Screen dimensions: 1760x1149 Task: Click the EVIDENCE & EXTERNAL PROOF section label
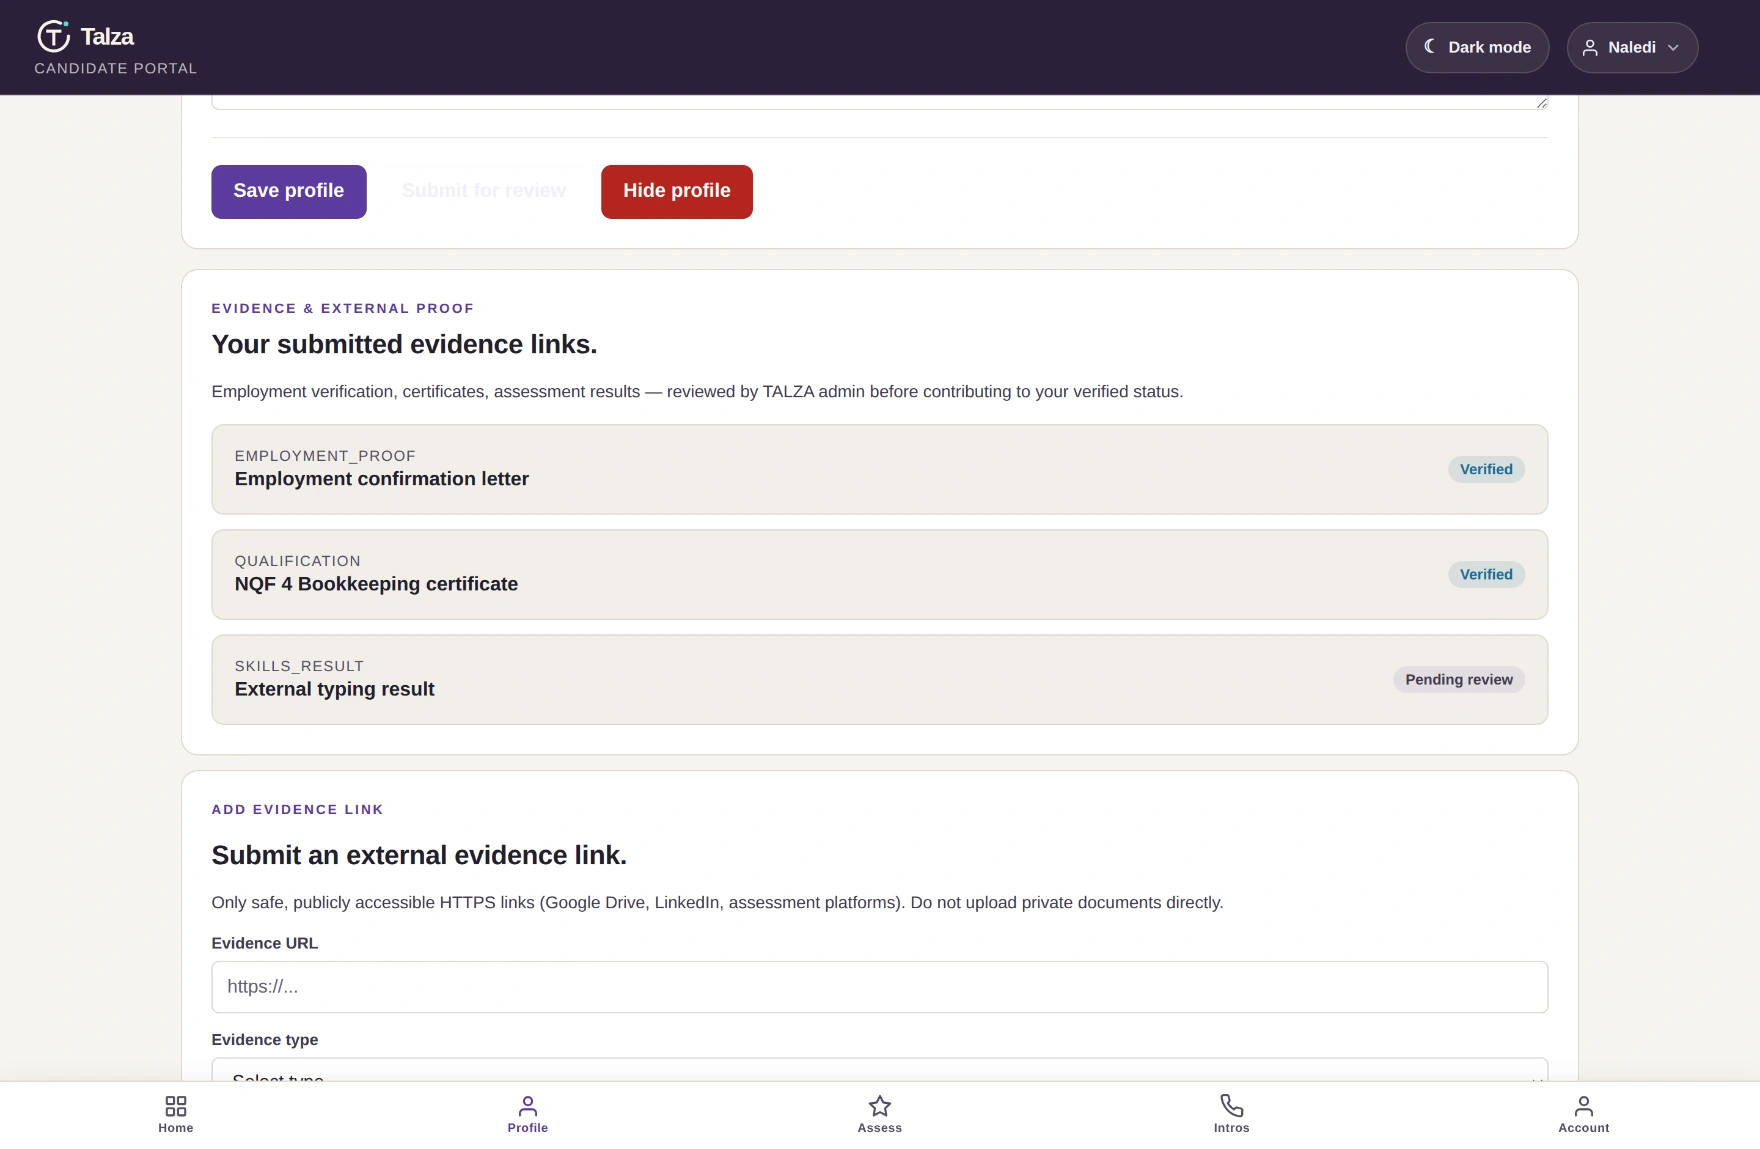click(x=343, y=309)
